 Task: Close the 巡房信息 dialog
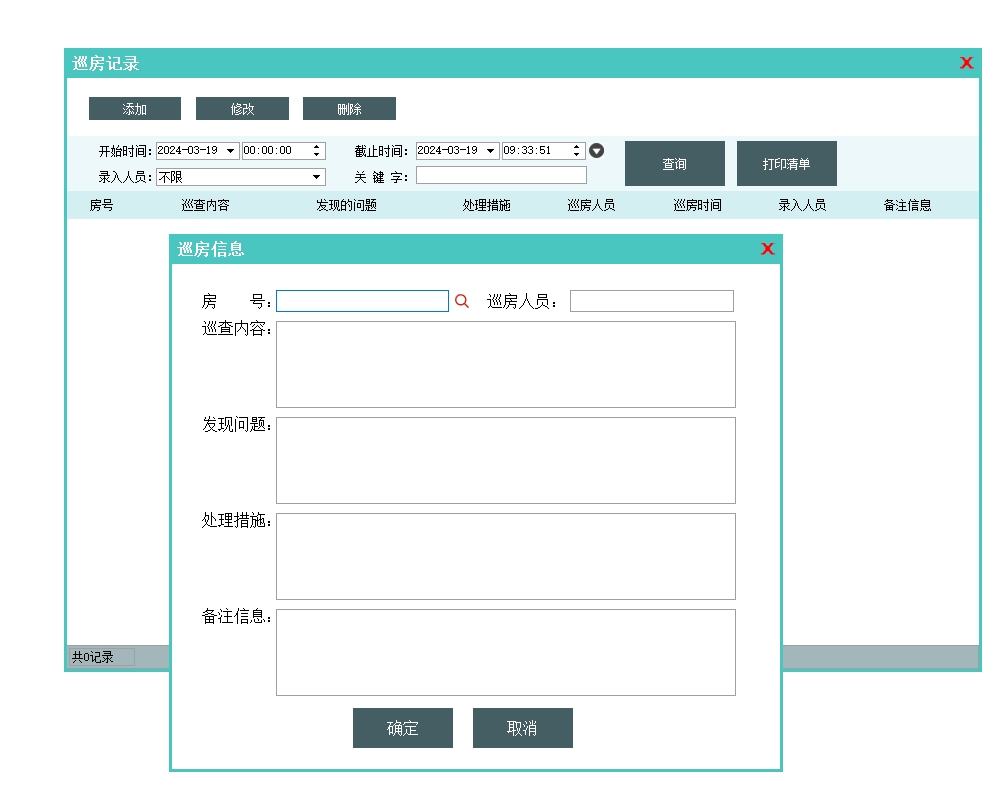pos(767,249)
